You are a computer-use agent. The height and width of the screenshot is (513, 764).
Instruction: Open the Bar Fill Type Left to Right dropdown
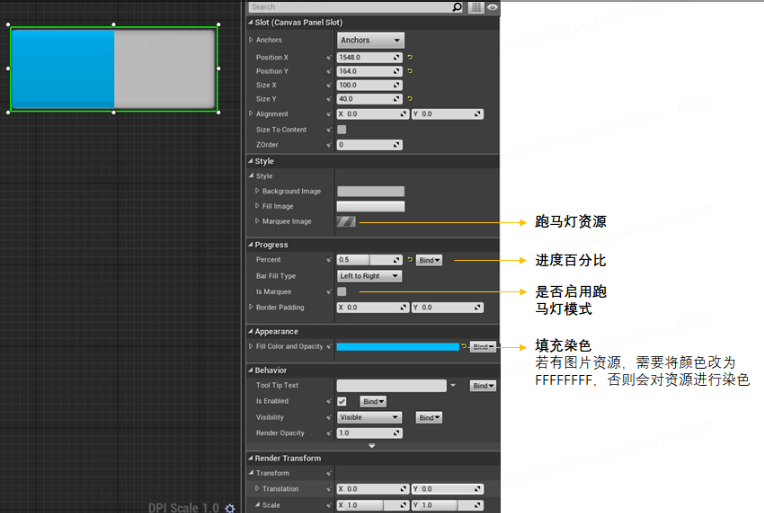(x=369, y=276)
